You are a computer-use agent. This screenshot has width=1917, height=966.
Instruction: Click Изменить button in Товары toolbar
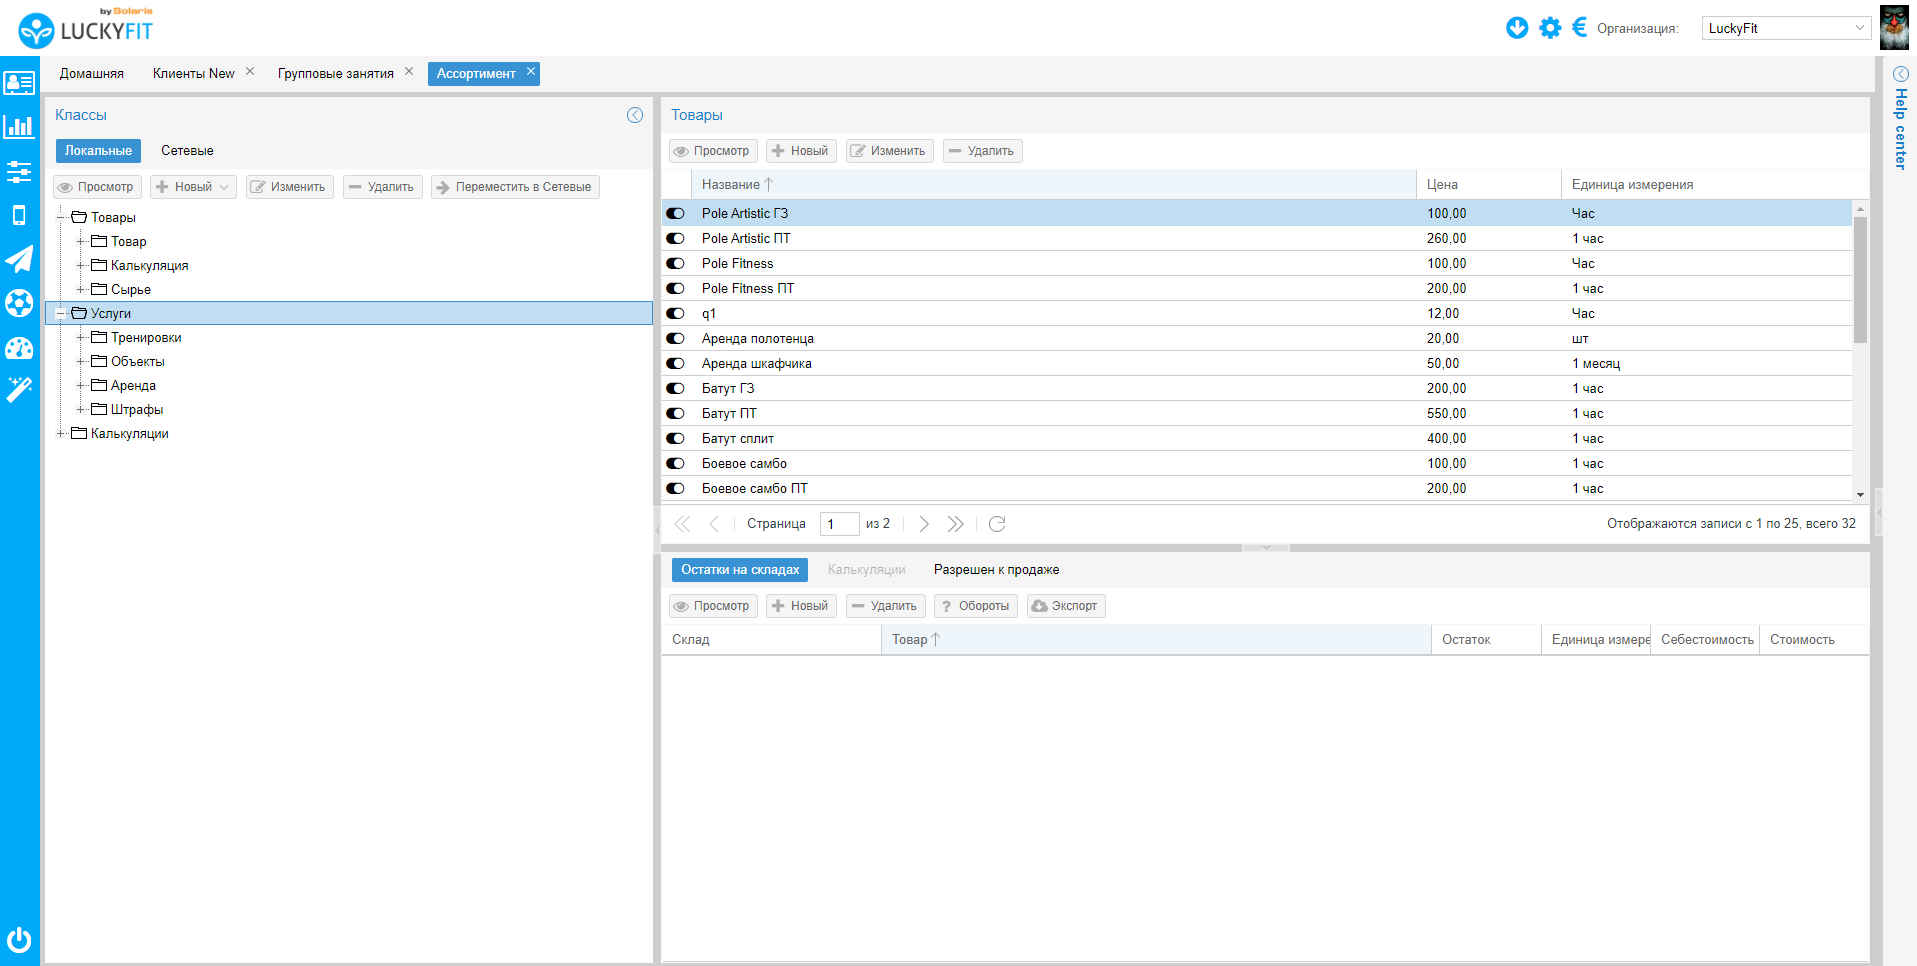pos(890,151)
